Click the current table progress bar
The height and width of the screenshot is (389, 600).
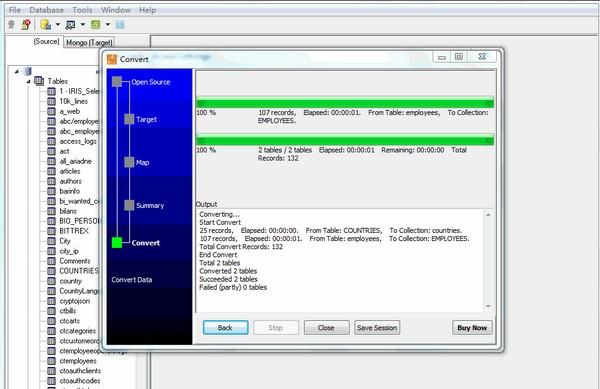click(345, 103)
